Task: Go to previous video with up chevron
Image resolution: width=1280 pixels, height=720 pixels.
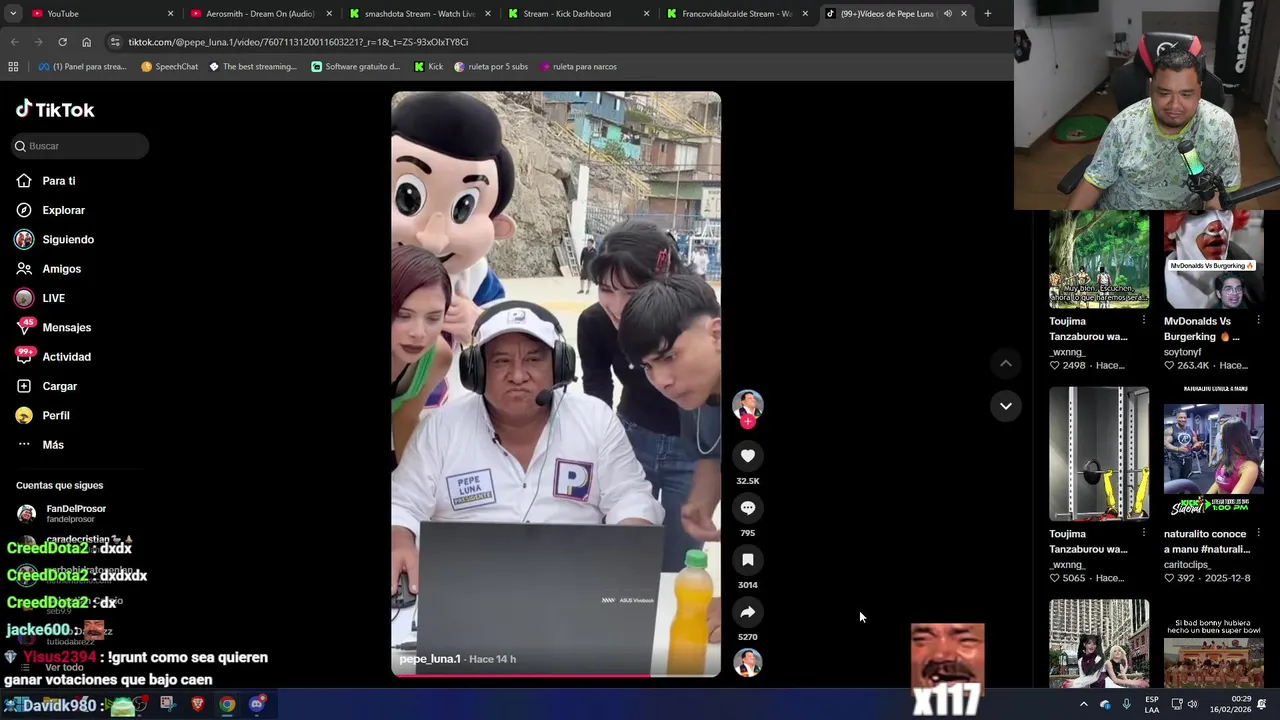Action: (1005, 364)
